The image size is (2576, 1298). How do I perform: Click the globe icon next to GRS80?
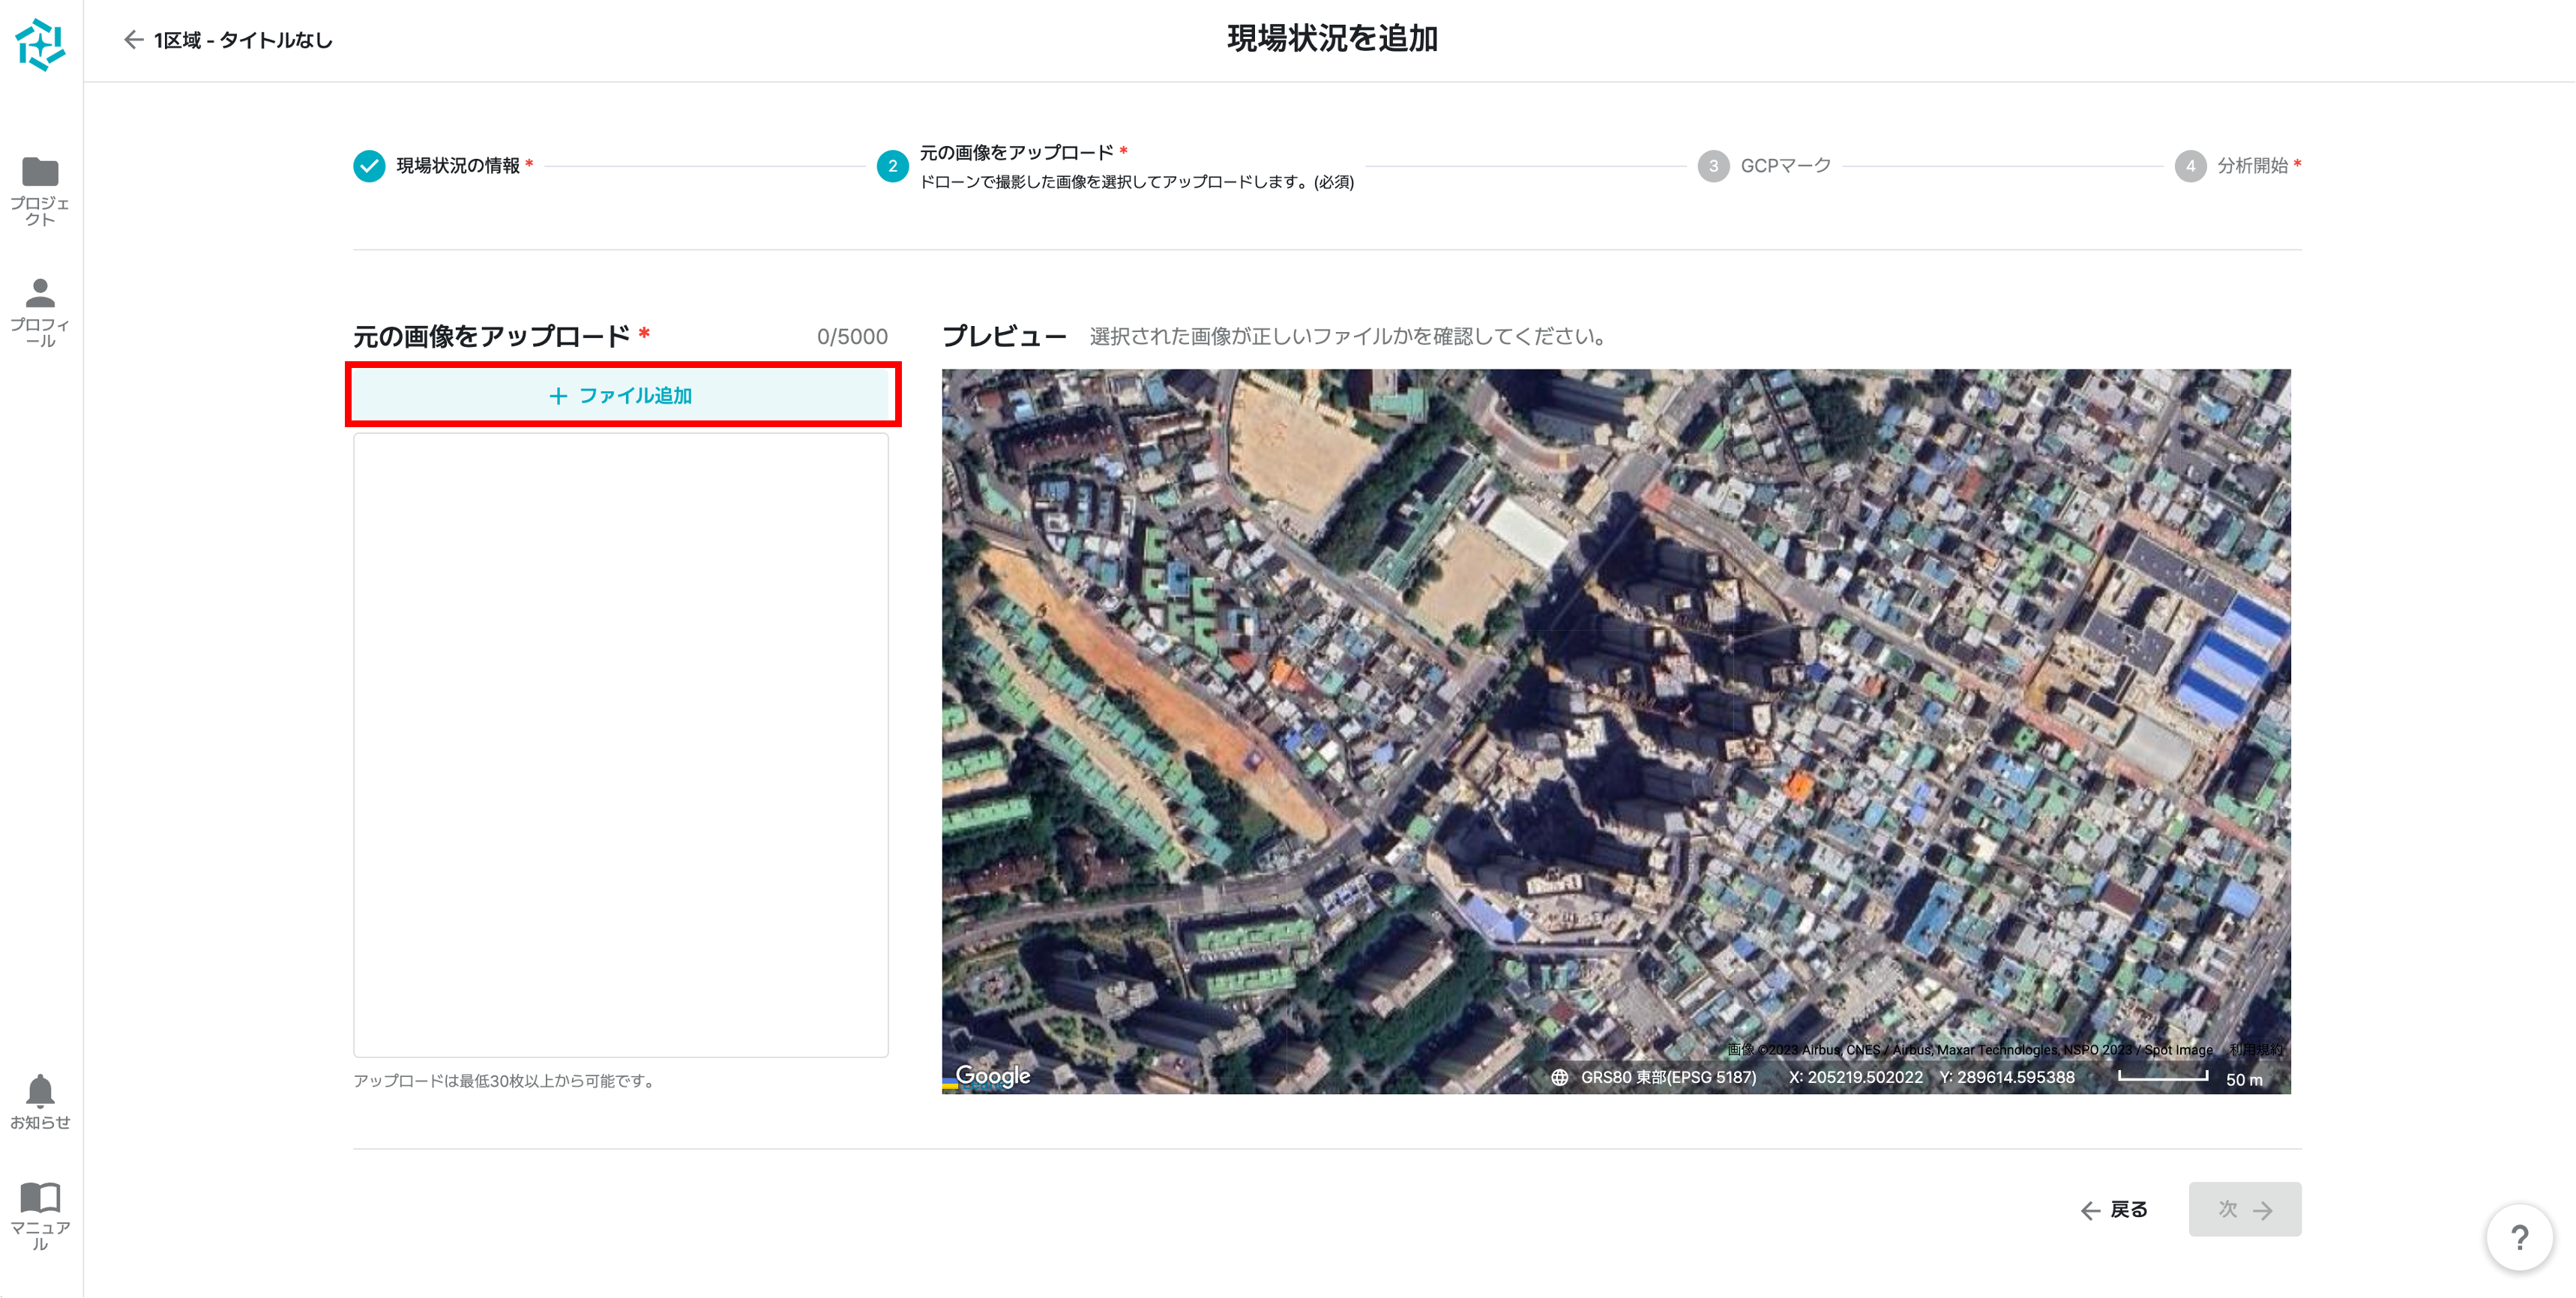(x=1559, y=1077)
